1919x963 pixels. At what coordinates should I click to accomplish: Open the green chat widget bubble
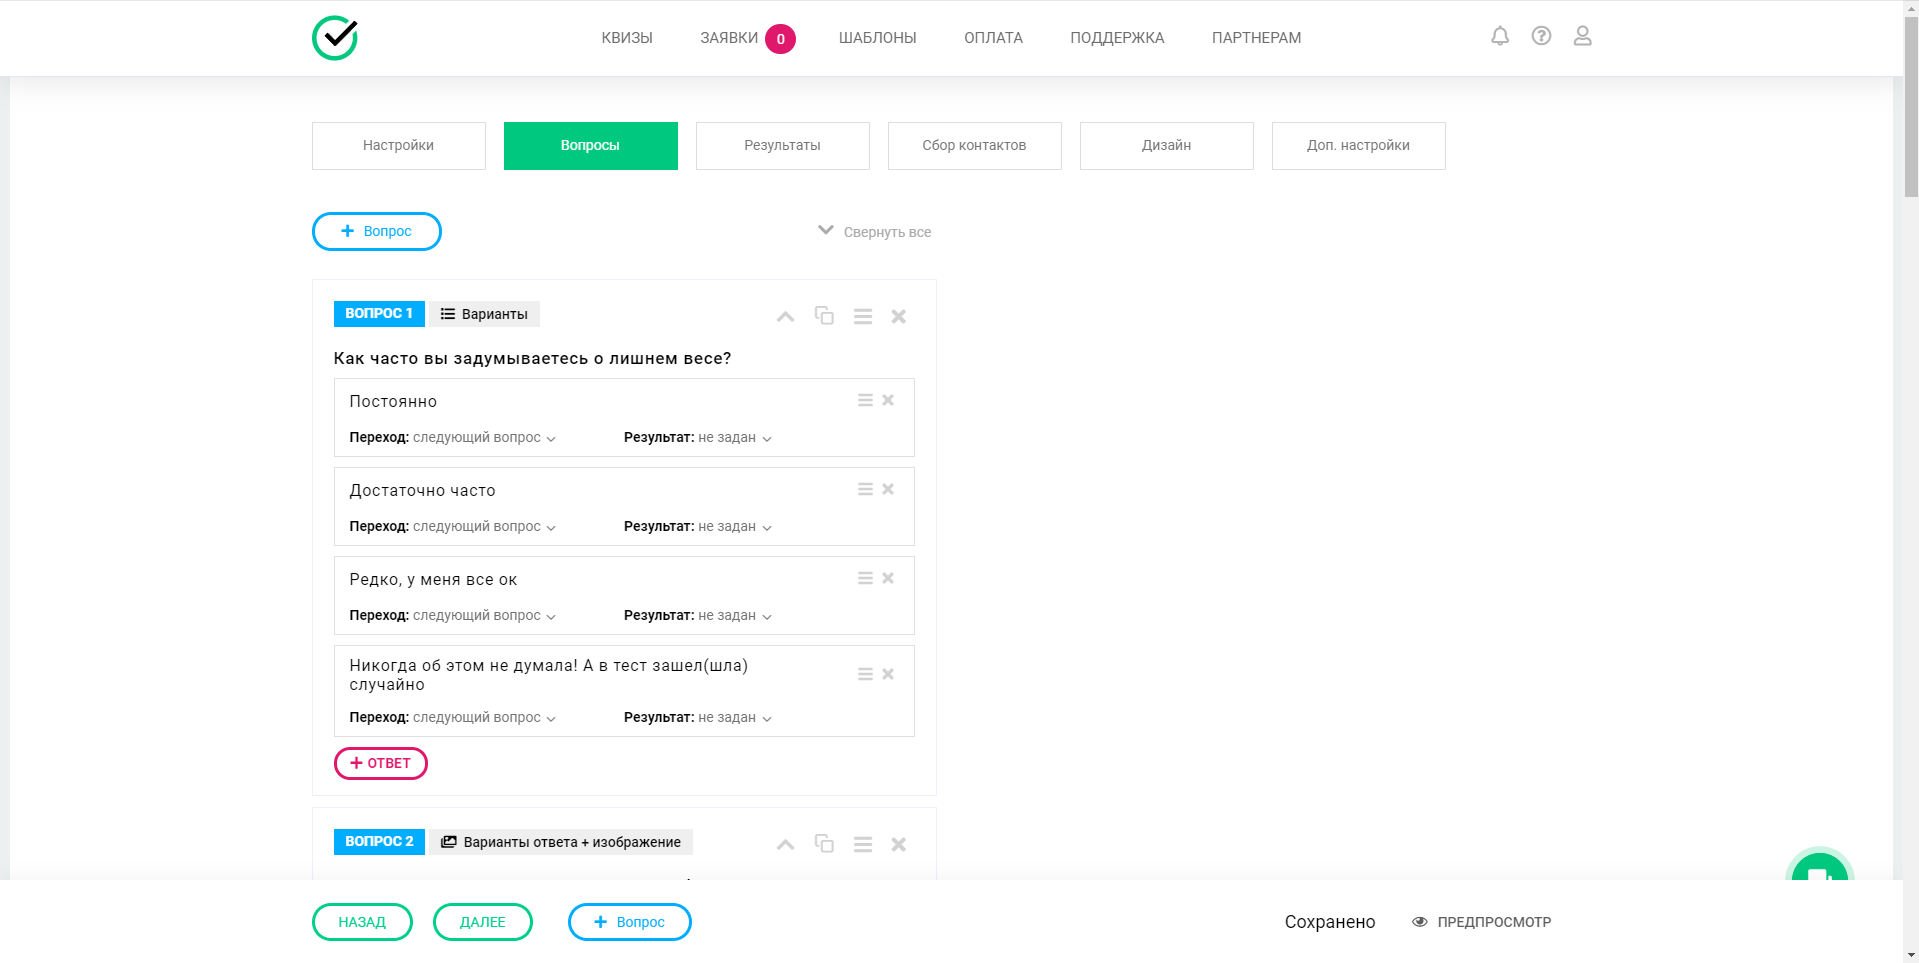click(1819, 866)
